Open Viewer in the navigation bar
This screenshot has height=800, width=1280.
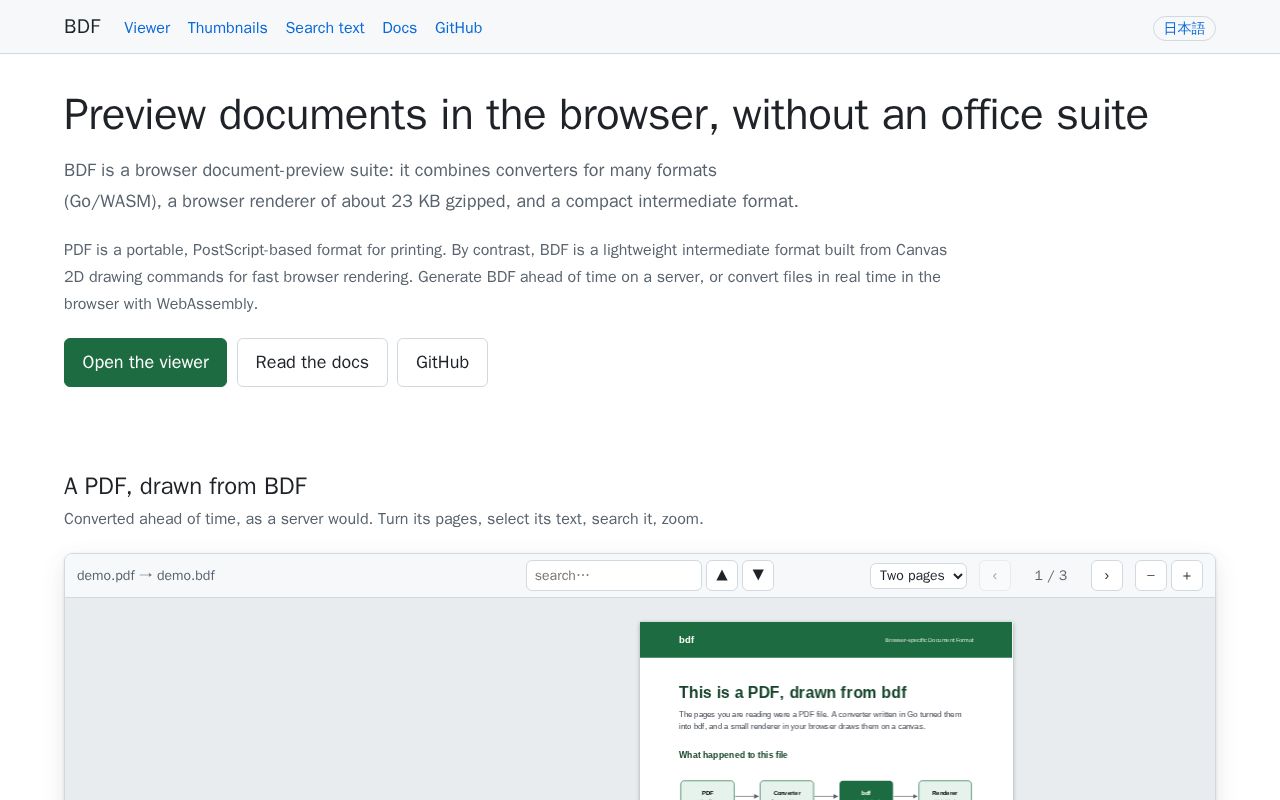(147, 28)
